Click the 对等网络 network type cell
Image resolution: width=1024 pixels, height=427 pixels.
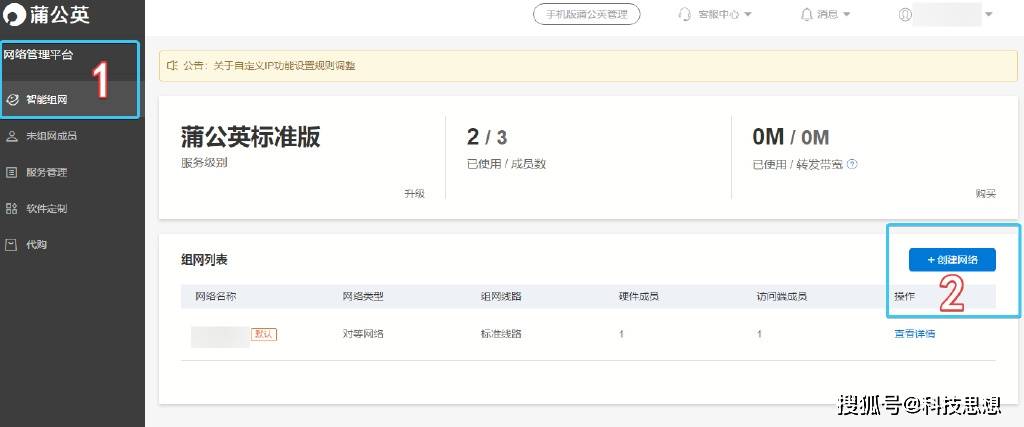363,334
